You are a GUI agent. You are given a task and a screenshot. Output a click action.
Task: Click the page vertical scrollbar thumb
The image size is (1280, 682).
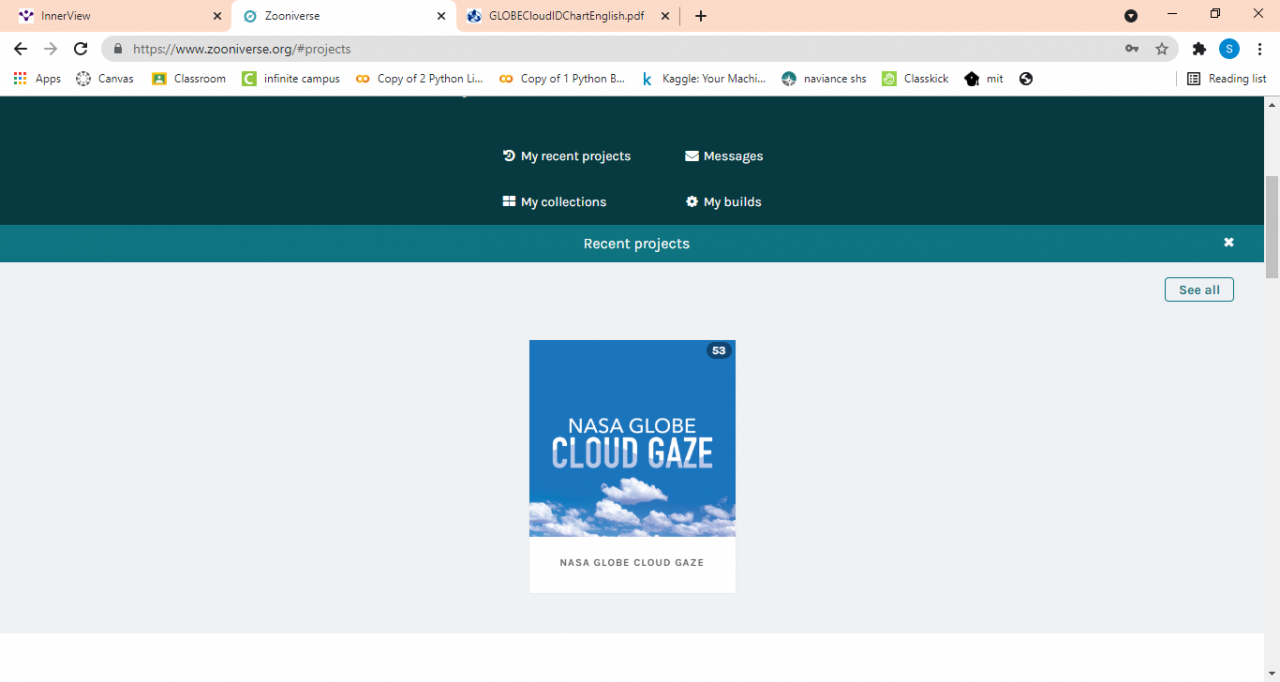[x=1272, y=227]
